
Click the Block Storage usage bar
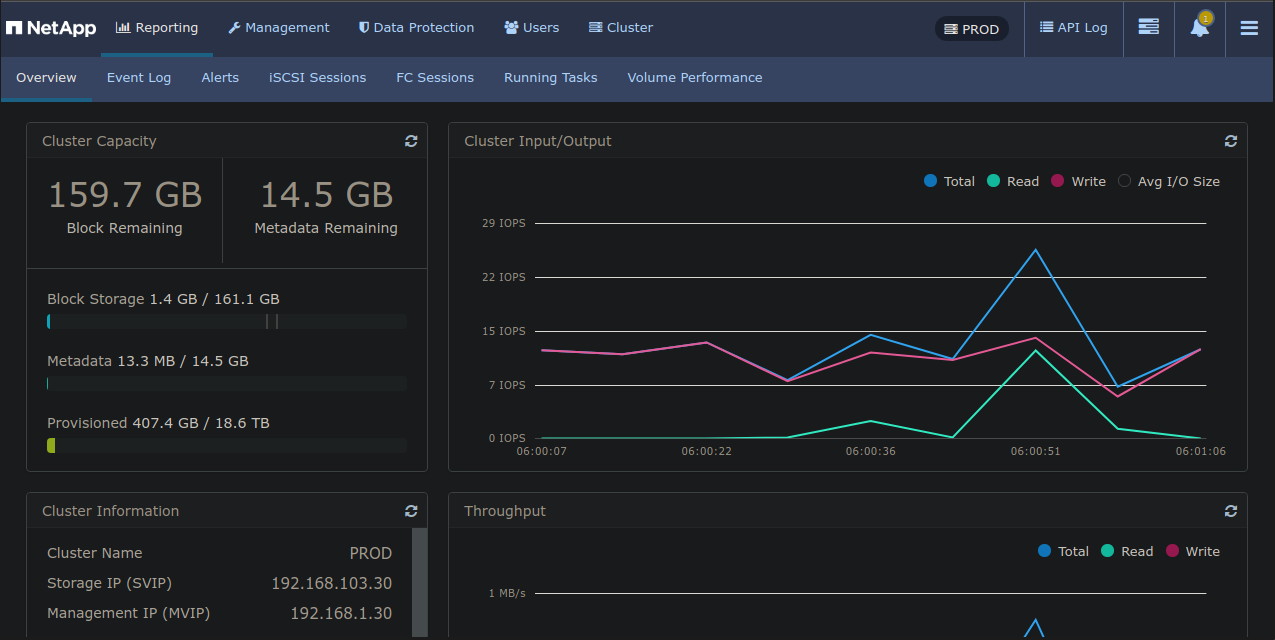coord(227,321)
